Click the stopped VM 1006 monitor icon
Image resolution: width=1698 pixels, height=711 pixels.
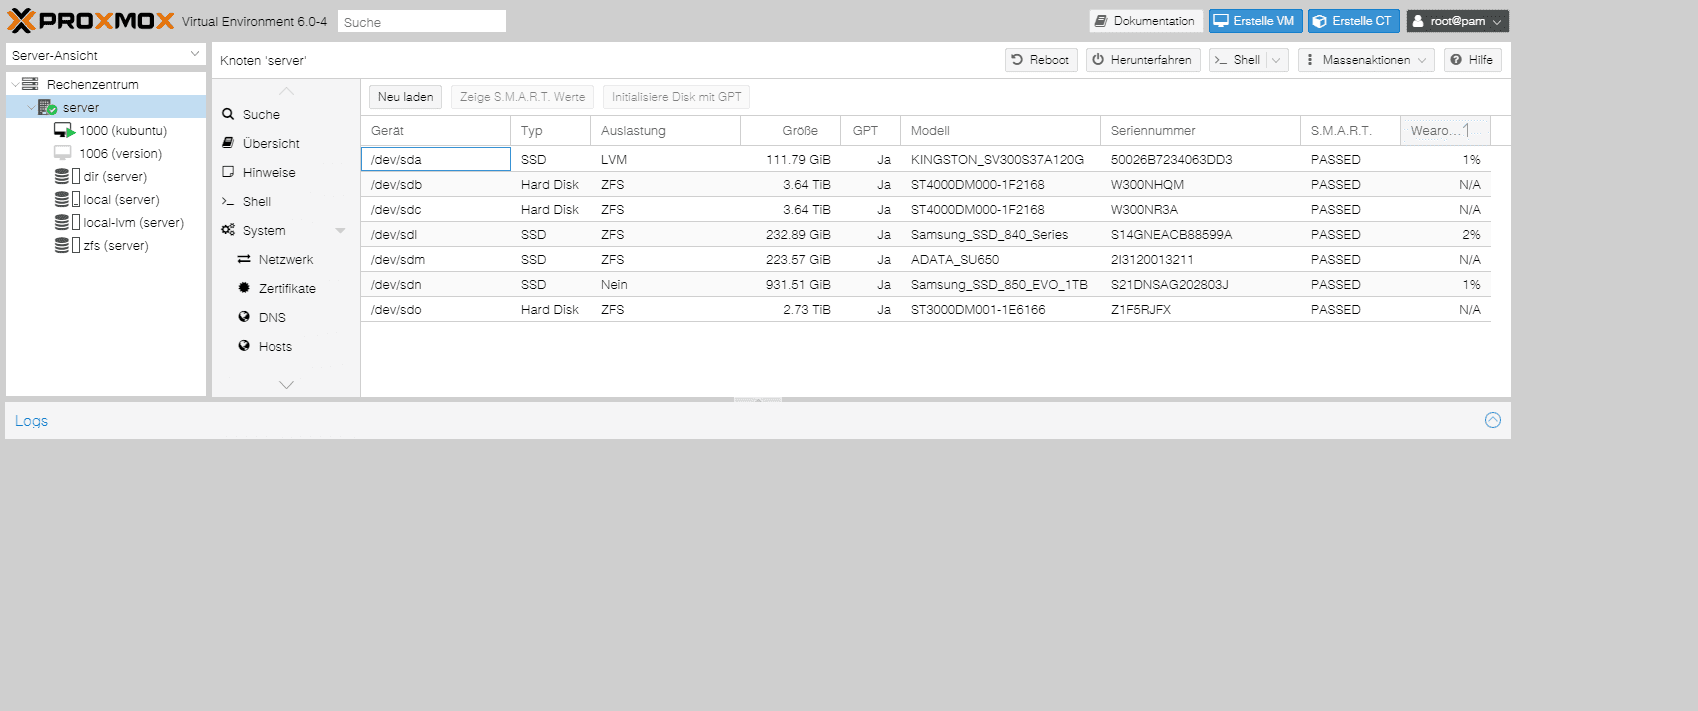click(x=62, y=153)
